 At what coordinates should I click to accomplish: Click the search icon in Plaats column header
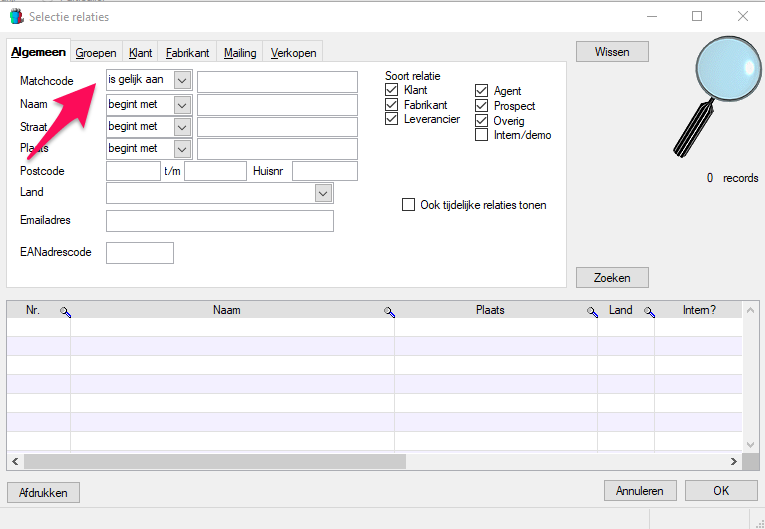click(x=592, y=312)
